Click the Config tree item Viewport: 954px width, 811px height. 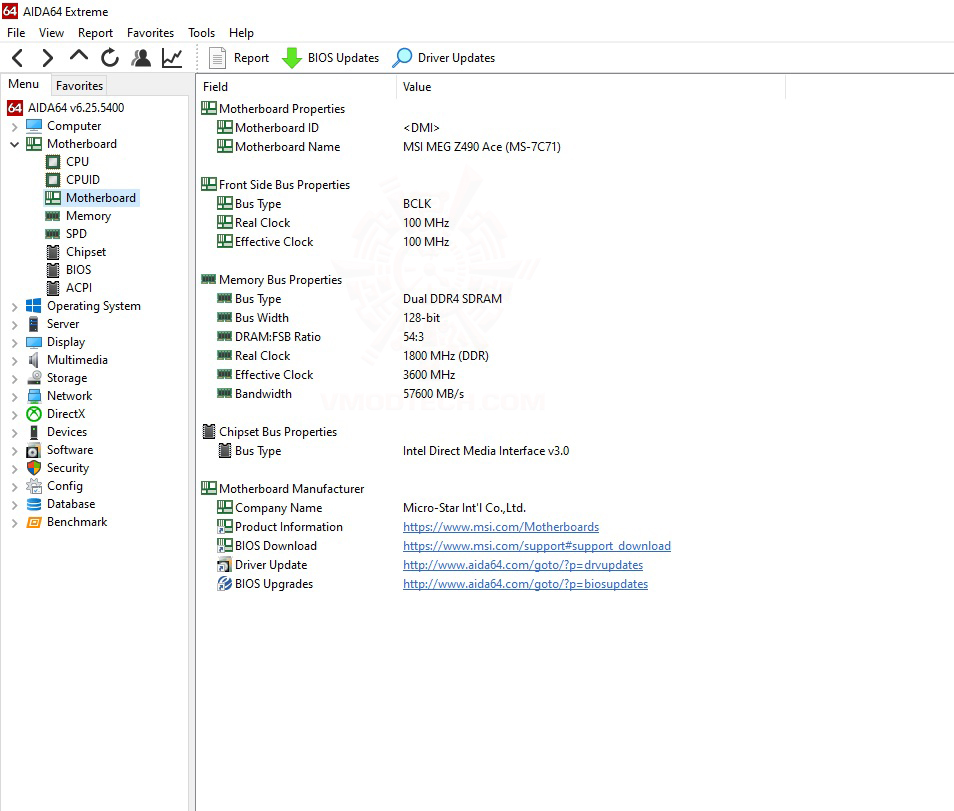(64, 486)
